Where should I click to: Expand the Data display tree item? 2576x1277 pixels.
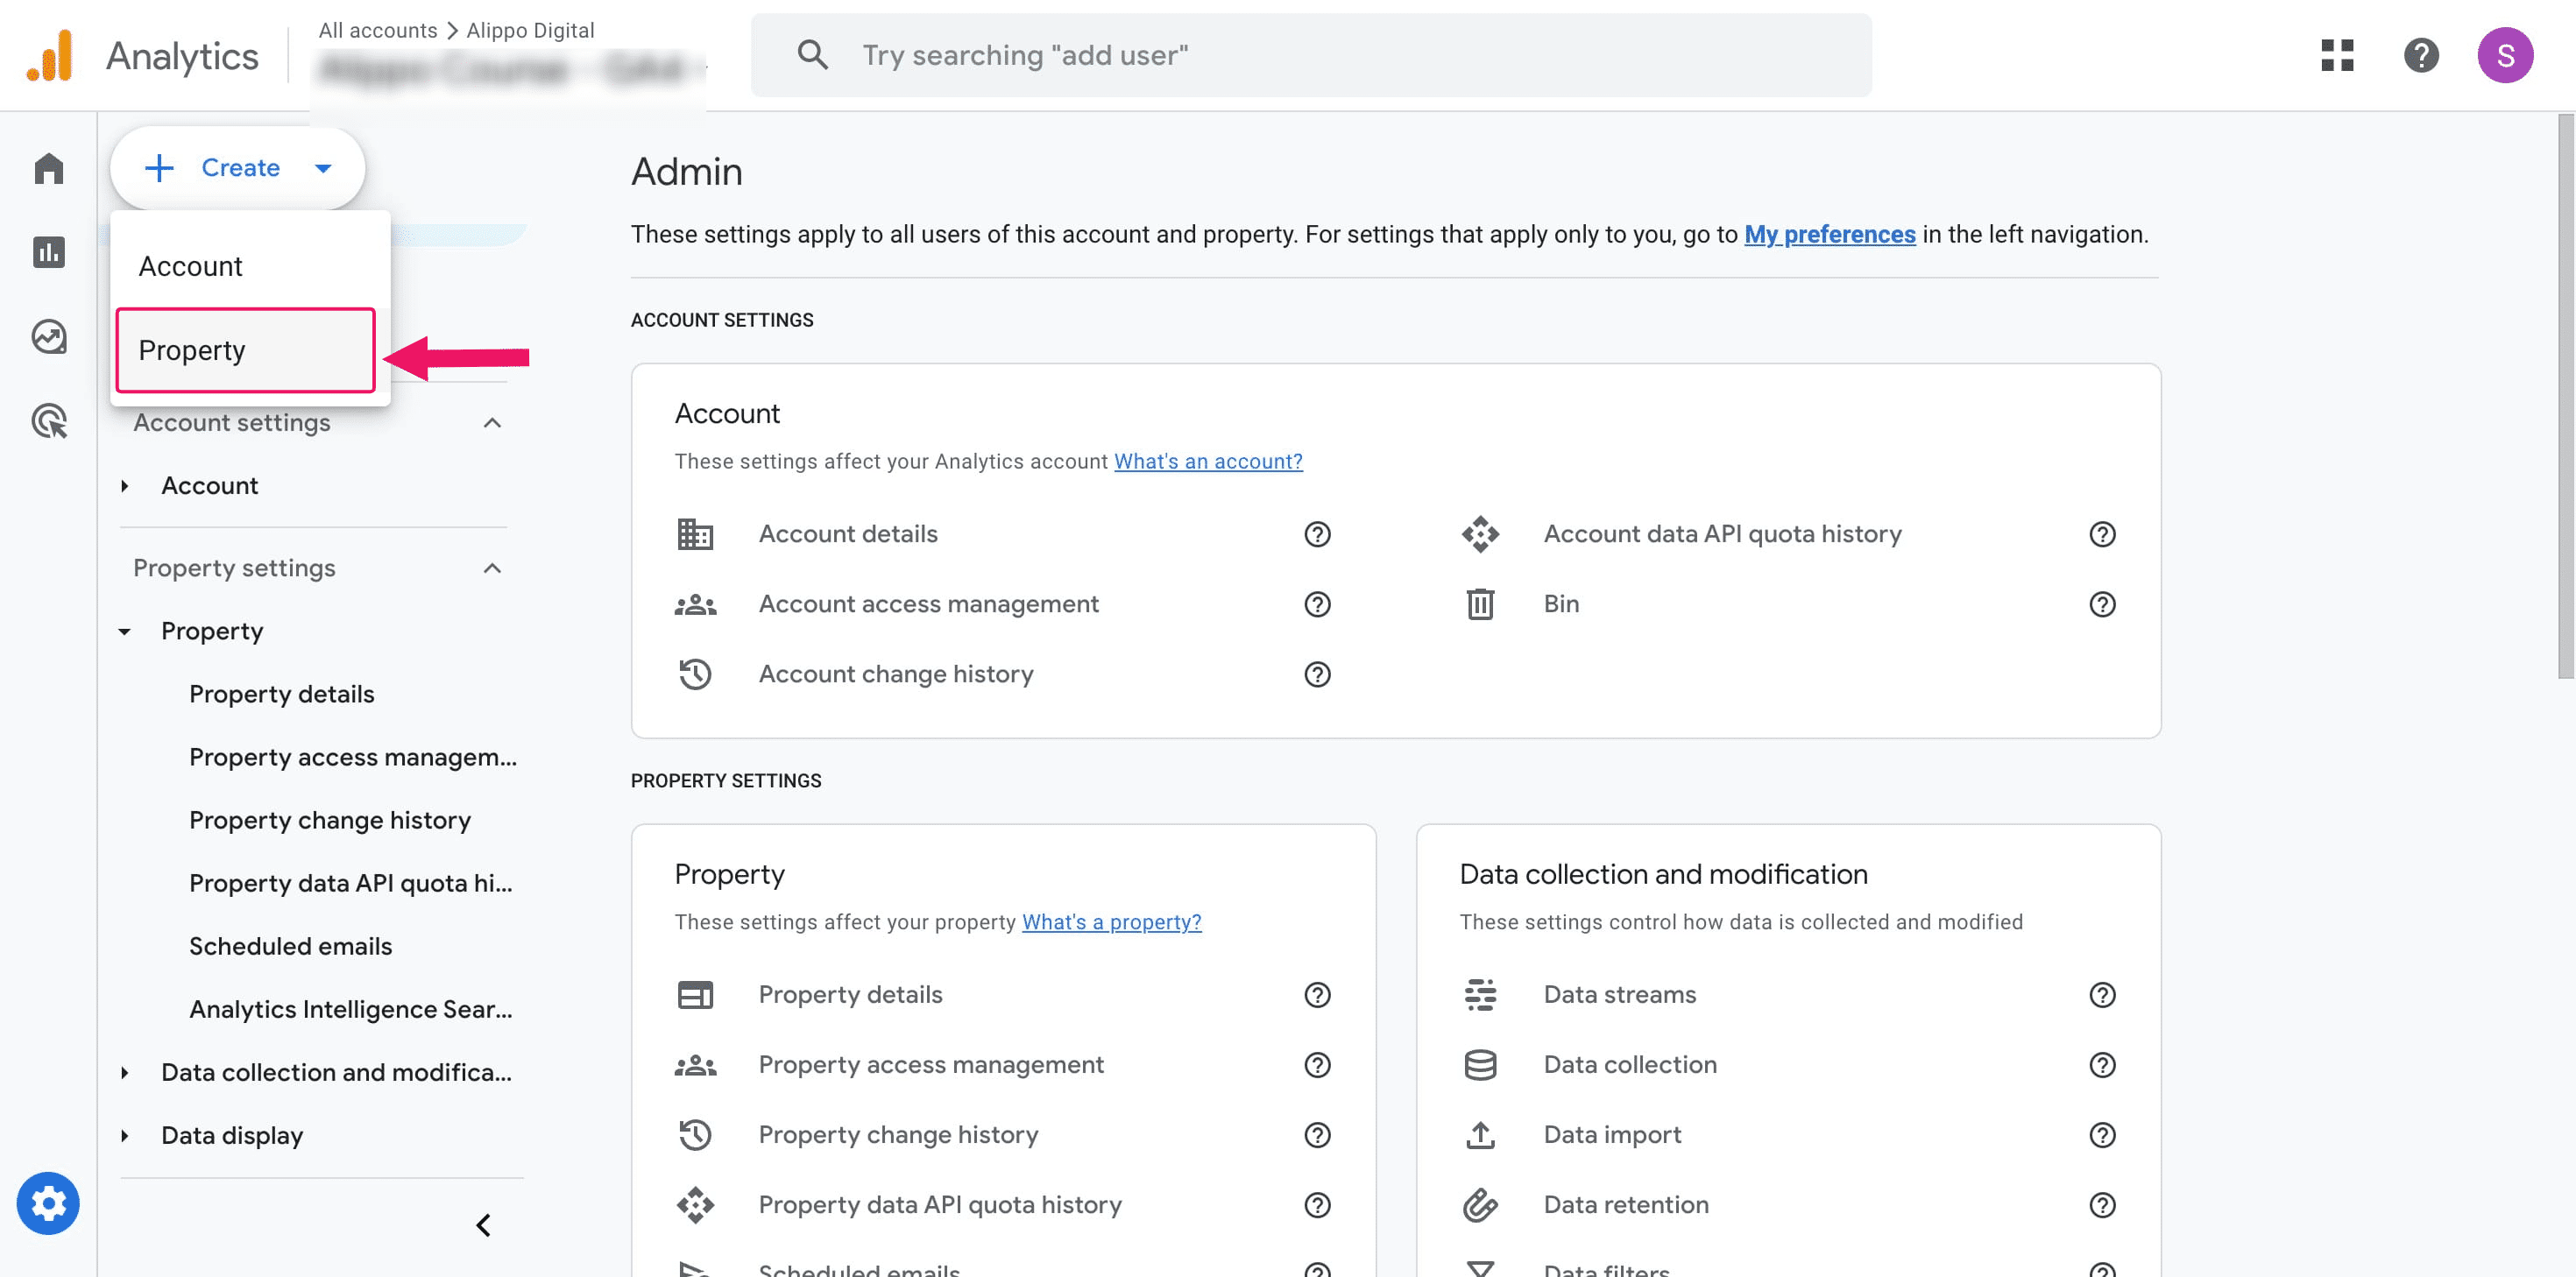coord(125,1135)
